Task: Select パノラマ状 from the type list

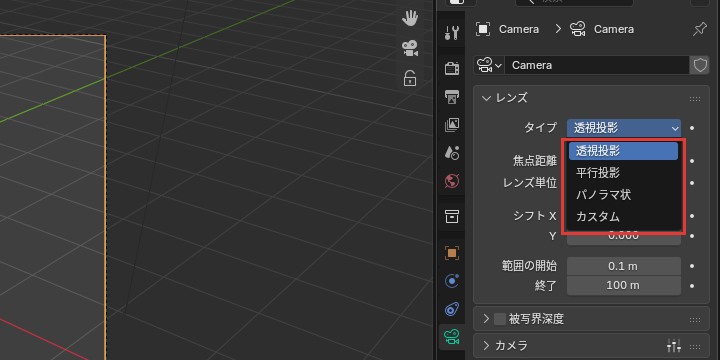Action: [x=623, y=195]
